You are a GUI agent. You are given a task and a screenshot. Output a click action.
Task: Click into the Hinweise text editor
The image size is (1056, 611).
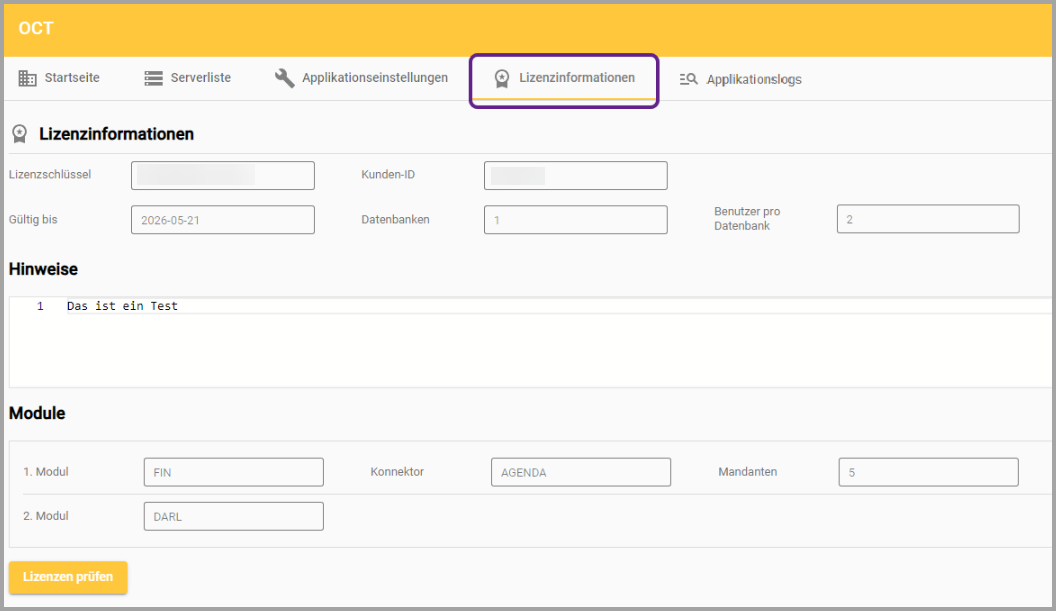click(x=530, y=345)
